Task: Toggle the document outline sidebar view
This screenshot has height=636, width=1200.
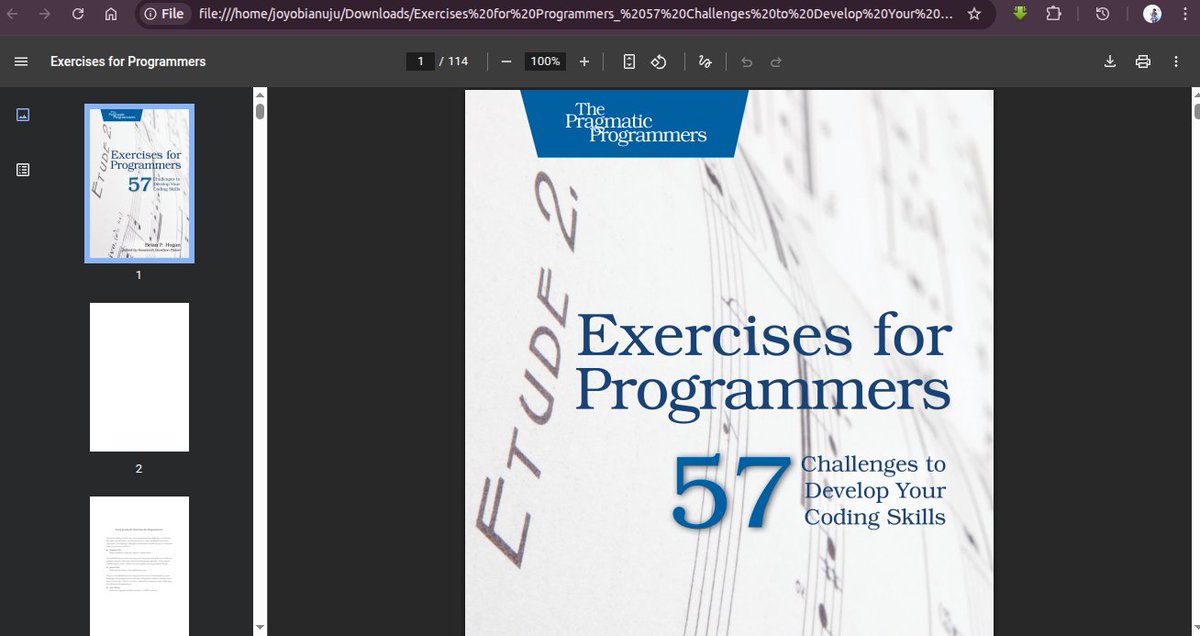Action: (x=22, y=169)
